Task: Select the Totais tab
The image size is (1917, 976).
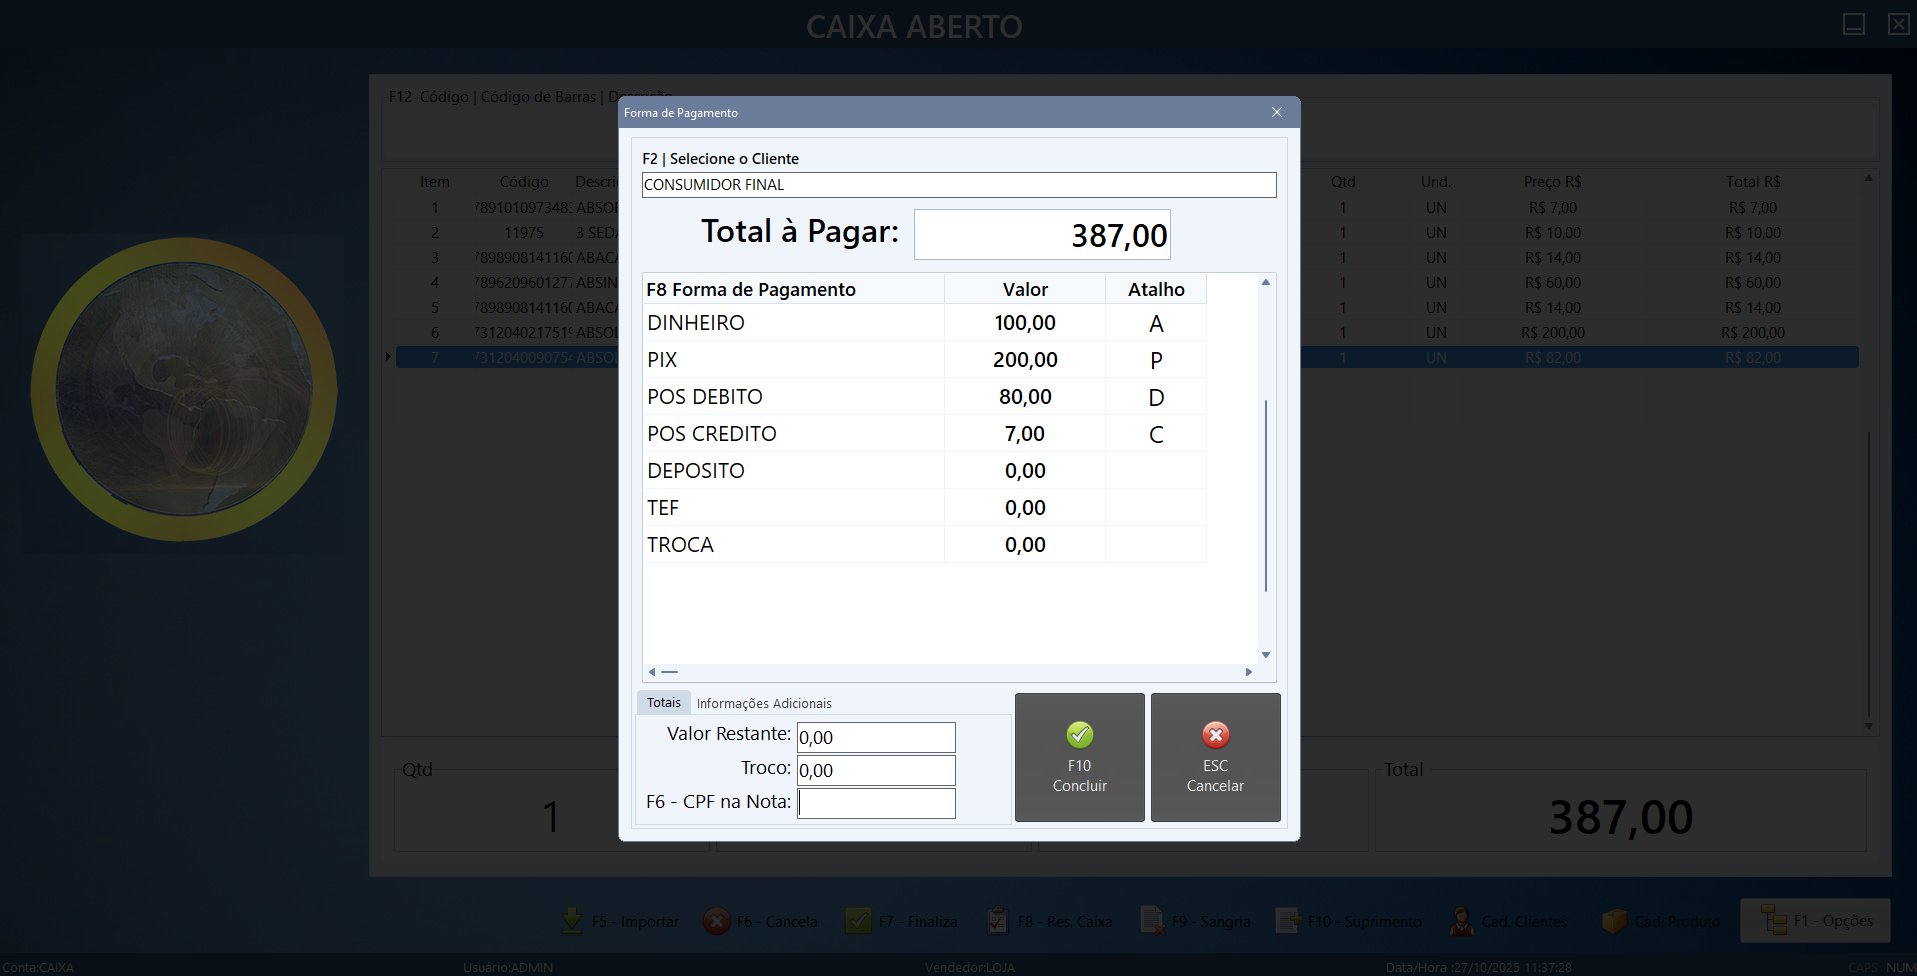Action: point(663,703)
